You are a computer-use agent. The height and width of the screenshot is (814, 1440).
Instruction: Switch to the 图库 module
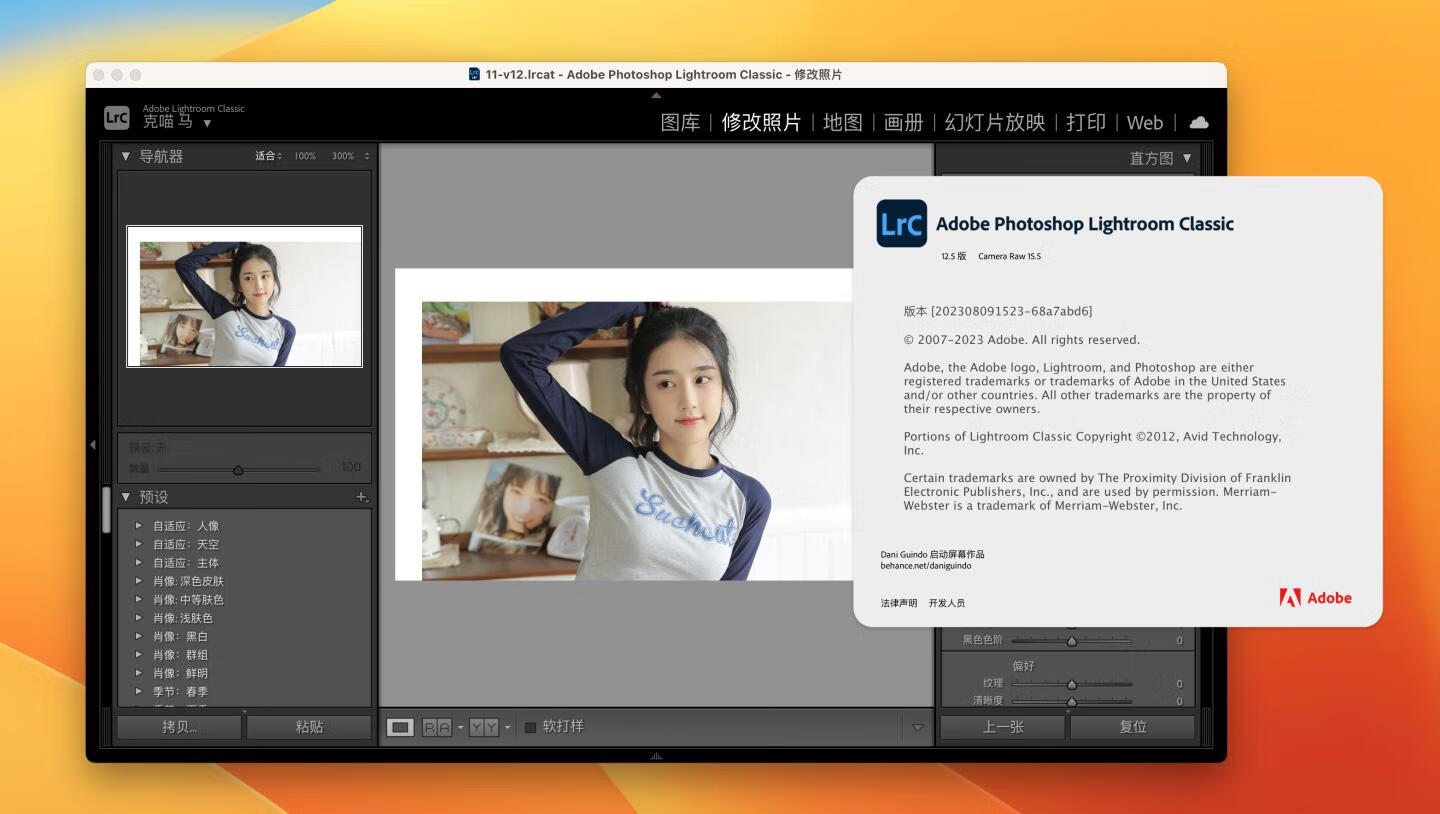(680, 122)
